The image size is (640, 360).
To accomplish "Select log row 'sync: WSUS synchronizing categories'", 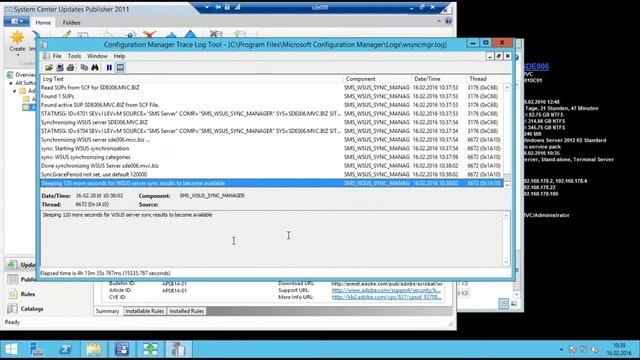I will pos(271,157).
